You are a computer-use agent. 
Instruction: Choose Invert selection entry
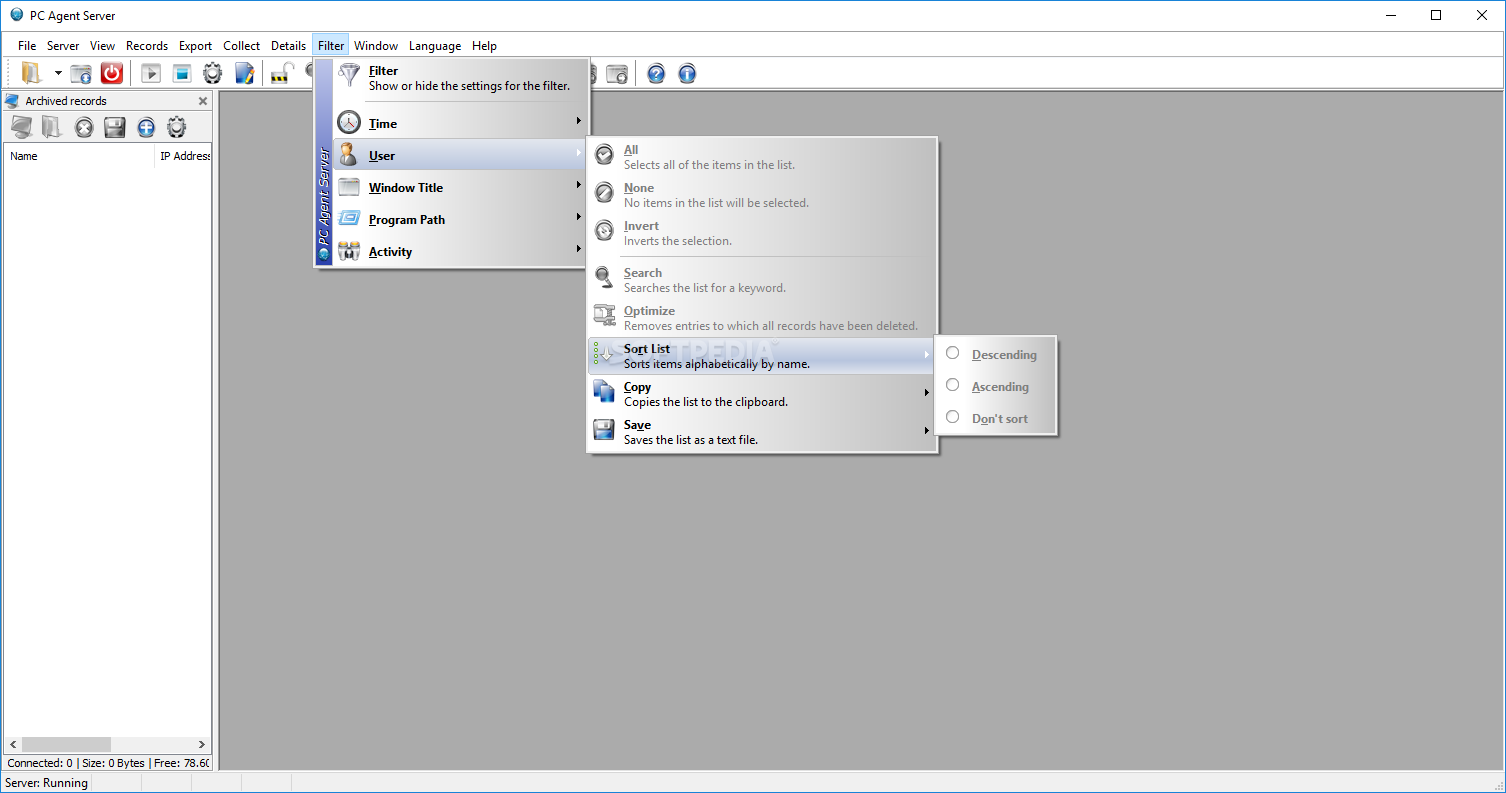point(762,233)
